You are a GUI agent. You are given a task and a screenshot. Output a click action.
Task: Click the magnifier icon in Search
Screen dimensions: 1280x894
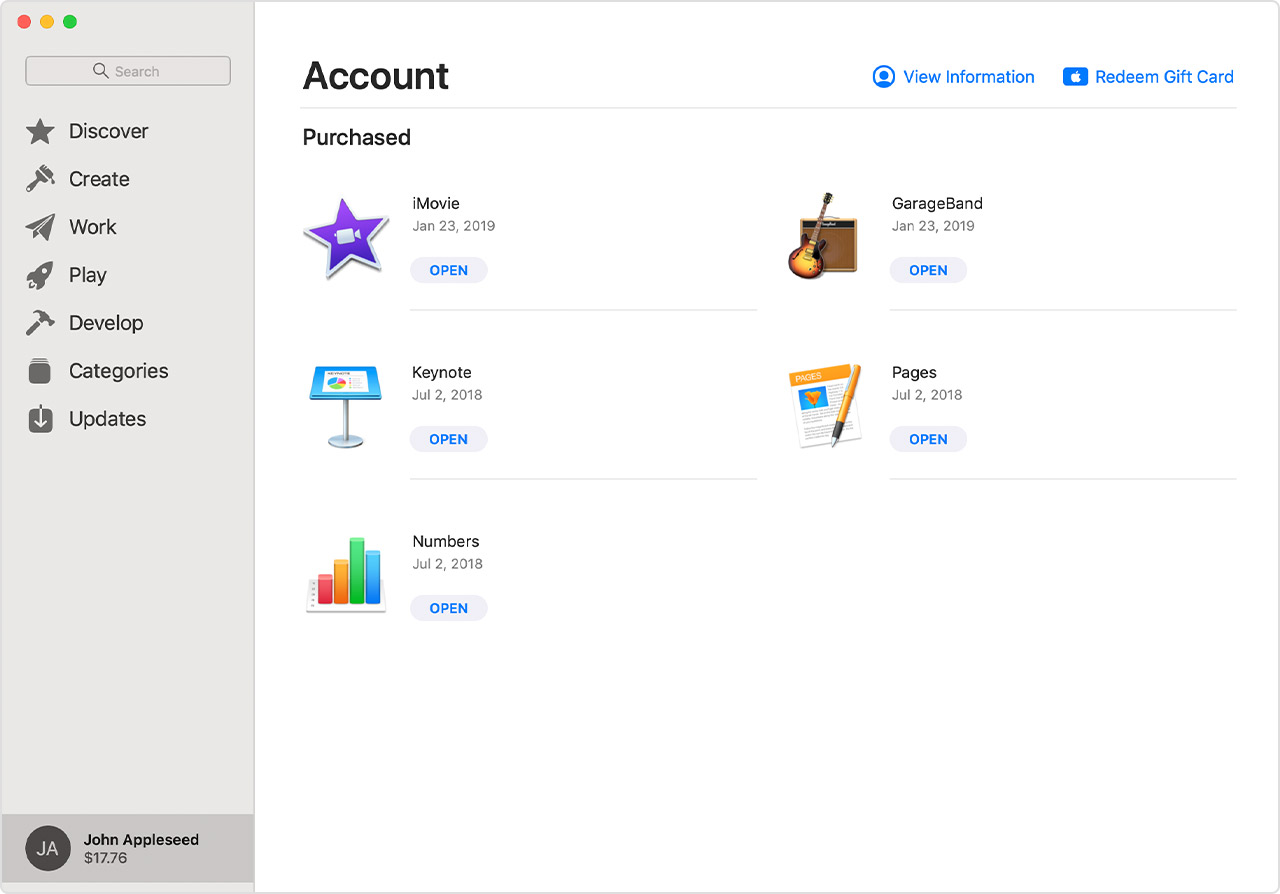coord(101,71)
